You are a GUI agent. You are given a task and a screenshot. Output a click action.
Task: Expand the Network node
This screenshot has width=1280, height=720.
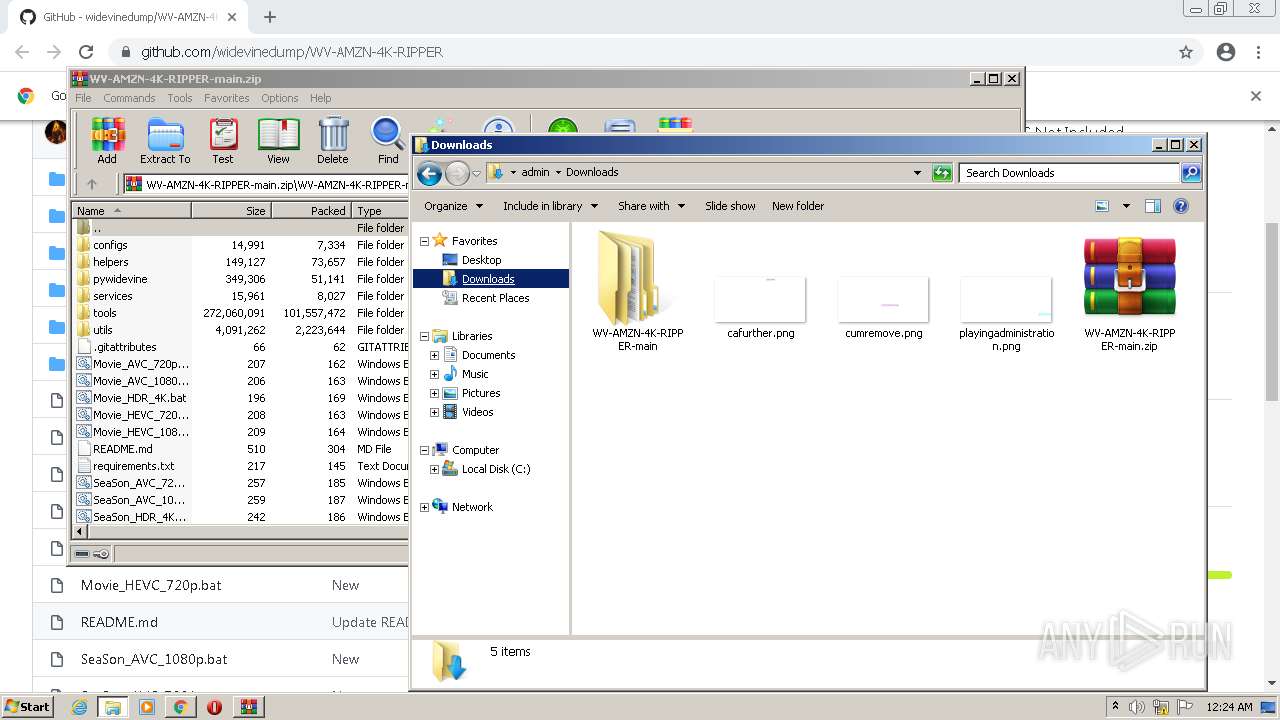424,507
